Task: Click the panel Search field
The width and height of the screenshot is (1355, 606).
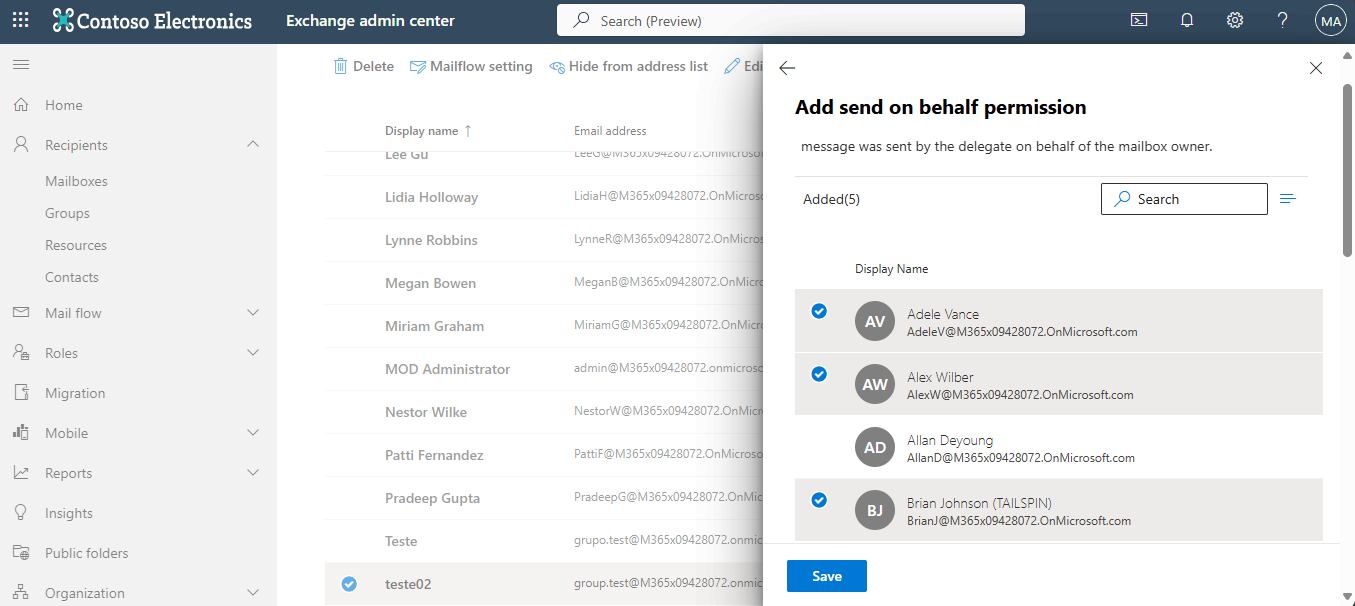Action: tap(1184, 199)
